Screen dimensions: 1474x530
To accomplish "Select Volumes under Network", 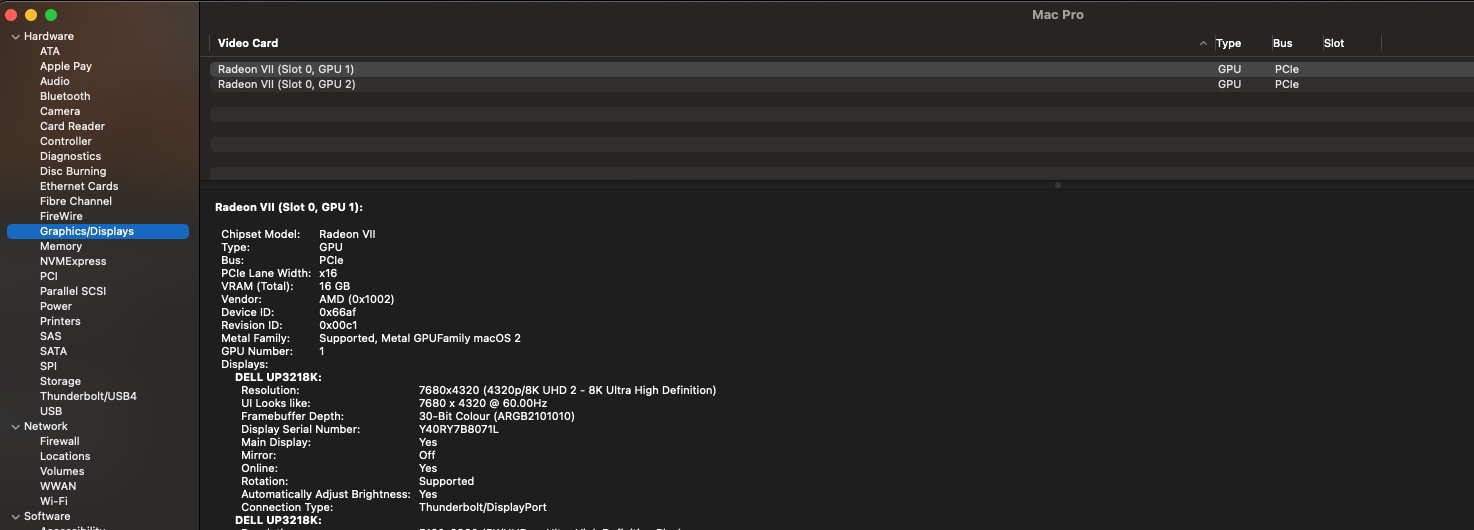I will [62, 471].
